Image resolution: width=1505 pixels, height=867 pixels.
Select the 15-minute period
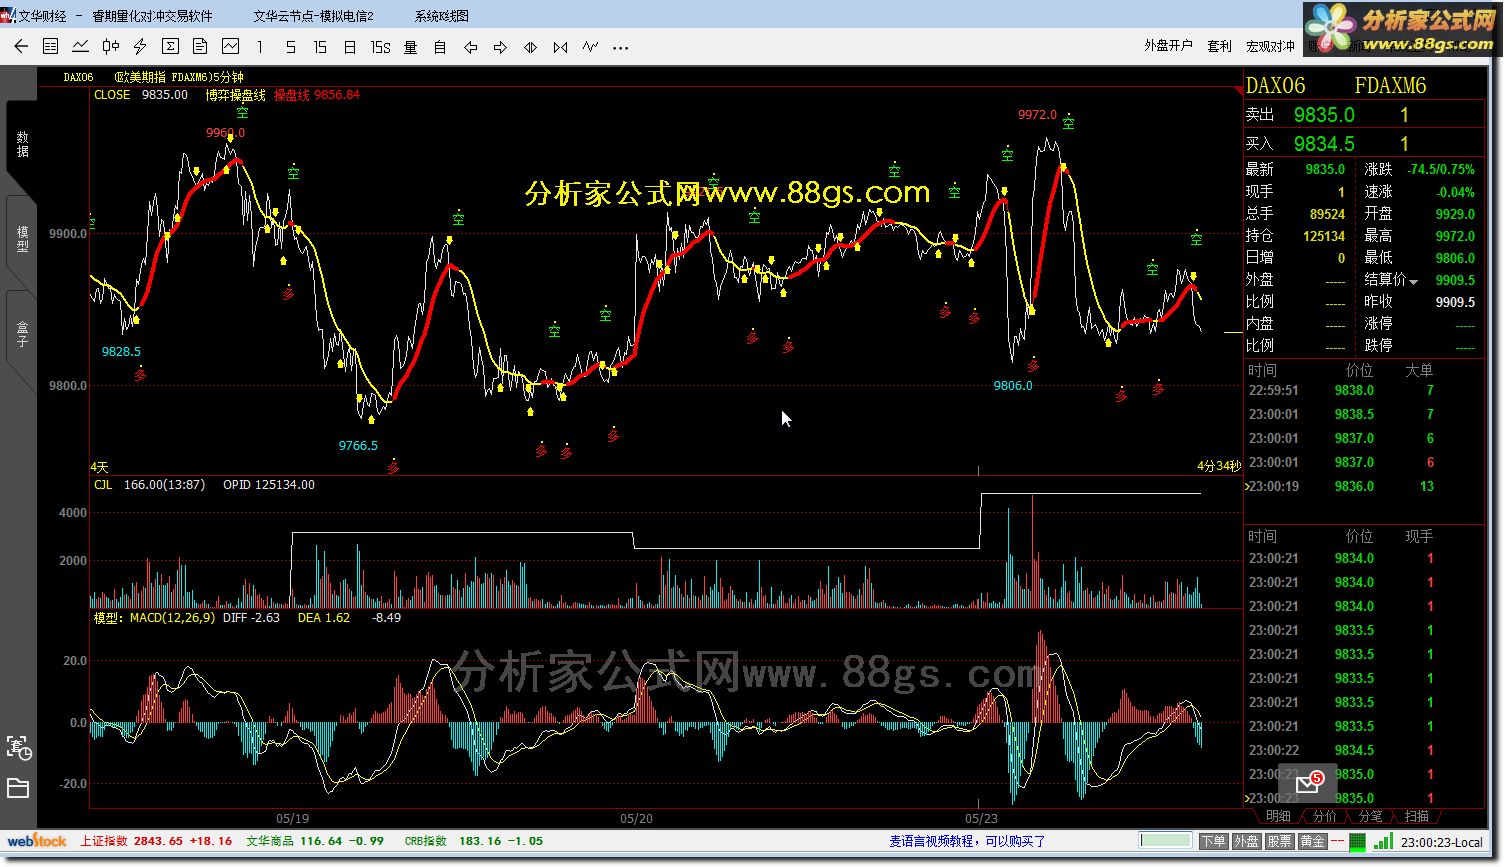click(x=320, y=47)
